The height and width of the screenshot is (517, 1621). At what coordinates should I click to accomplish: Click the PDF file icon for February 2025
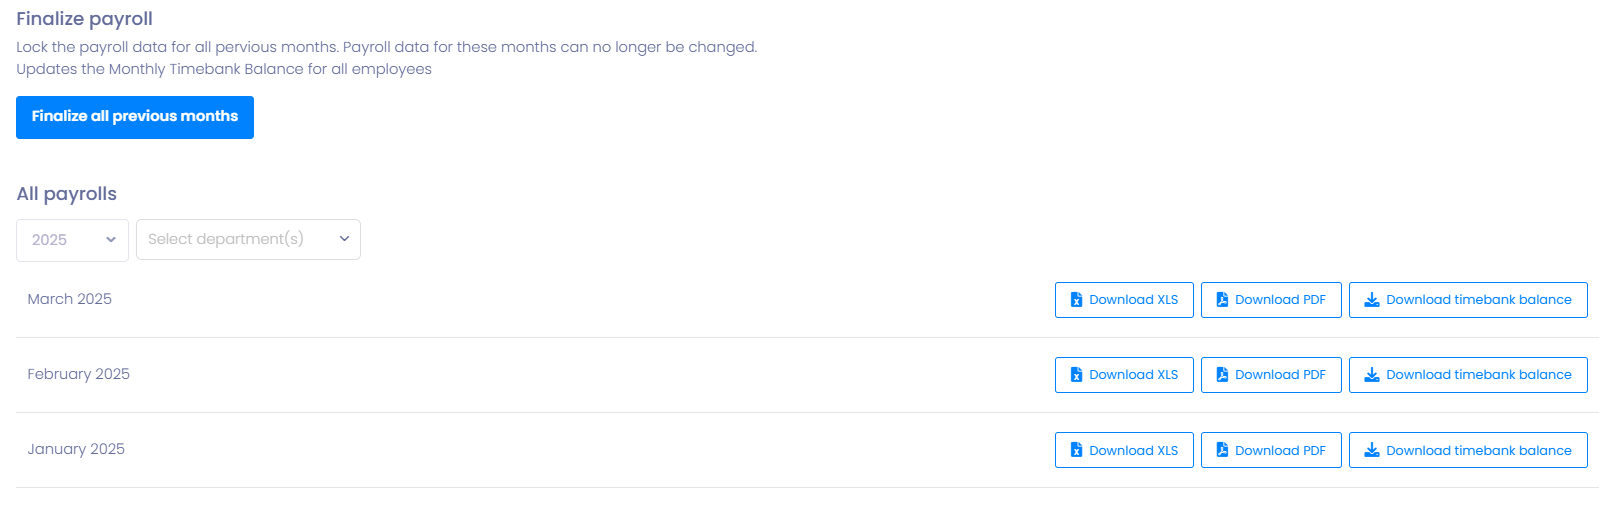1222,375
